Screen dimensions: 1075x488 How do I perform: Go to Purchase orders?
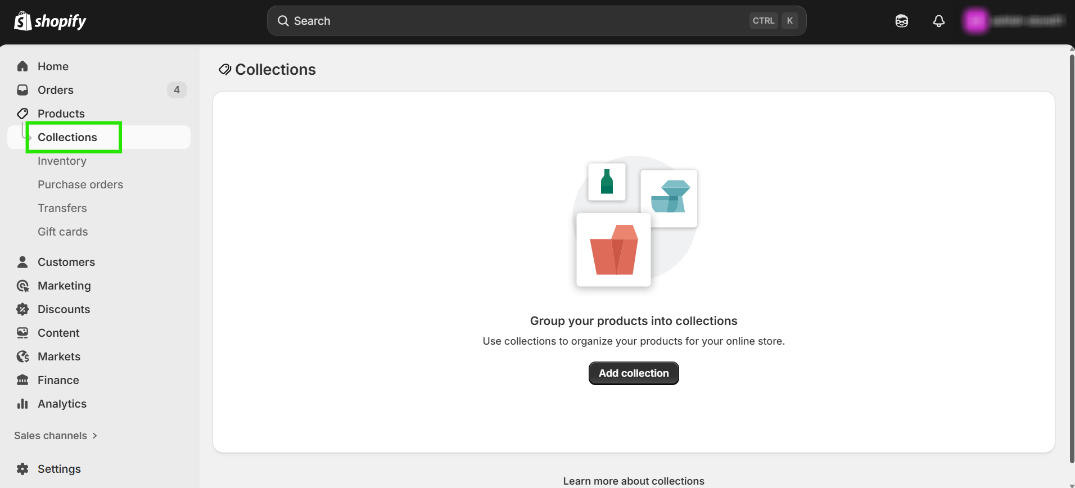[80, 185]
